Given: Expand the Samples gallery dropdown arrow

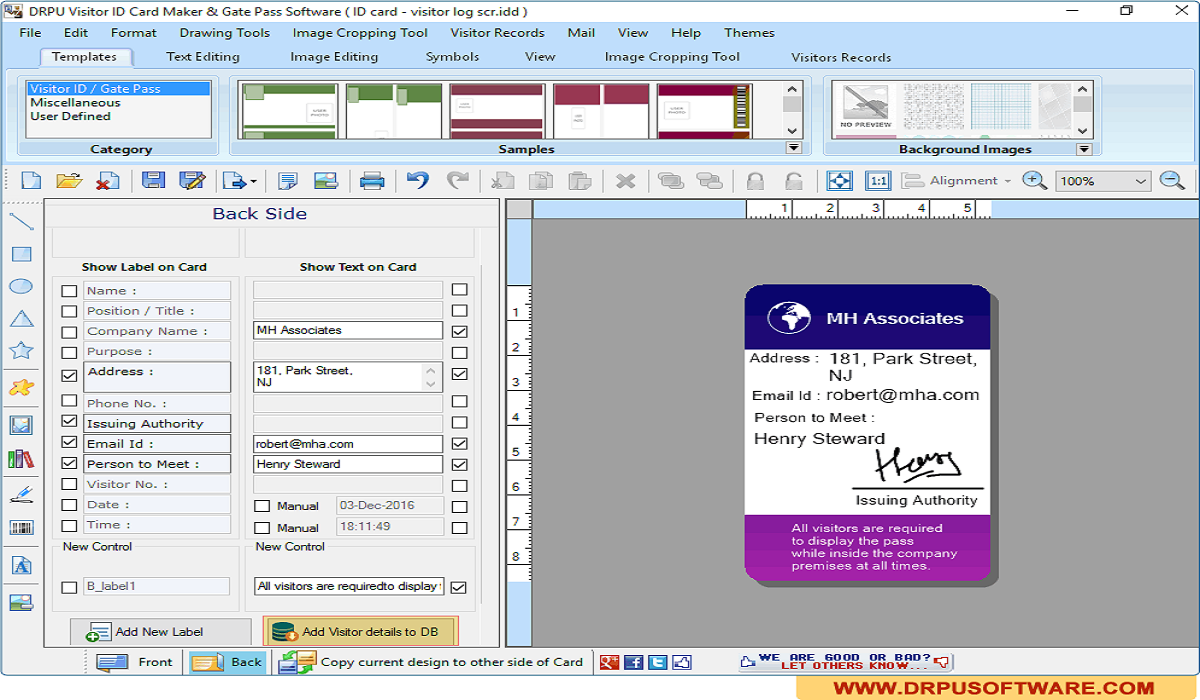Looking at the screenshot, I should [793, 148].
